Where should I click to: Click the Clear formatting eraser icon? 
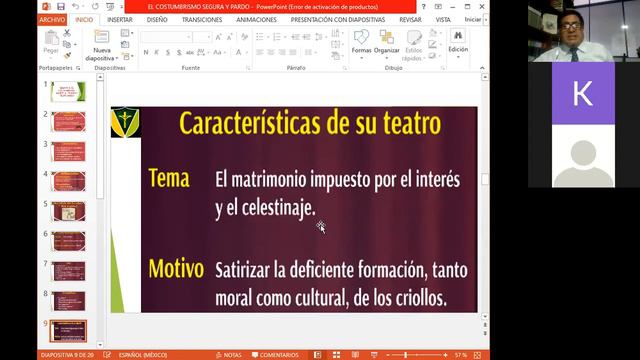[x=244, y=37]
